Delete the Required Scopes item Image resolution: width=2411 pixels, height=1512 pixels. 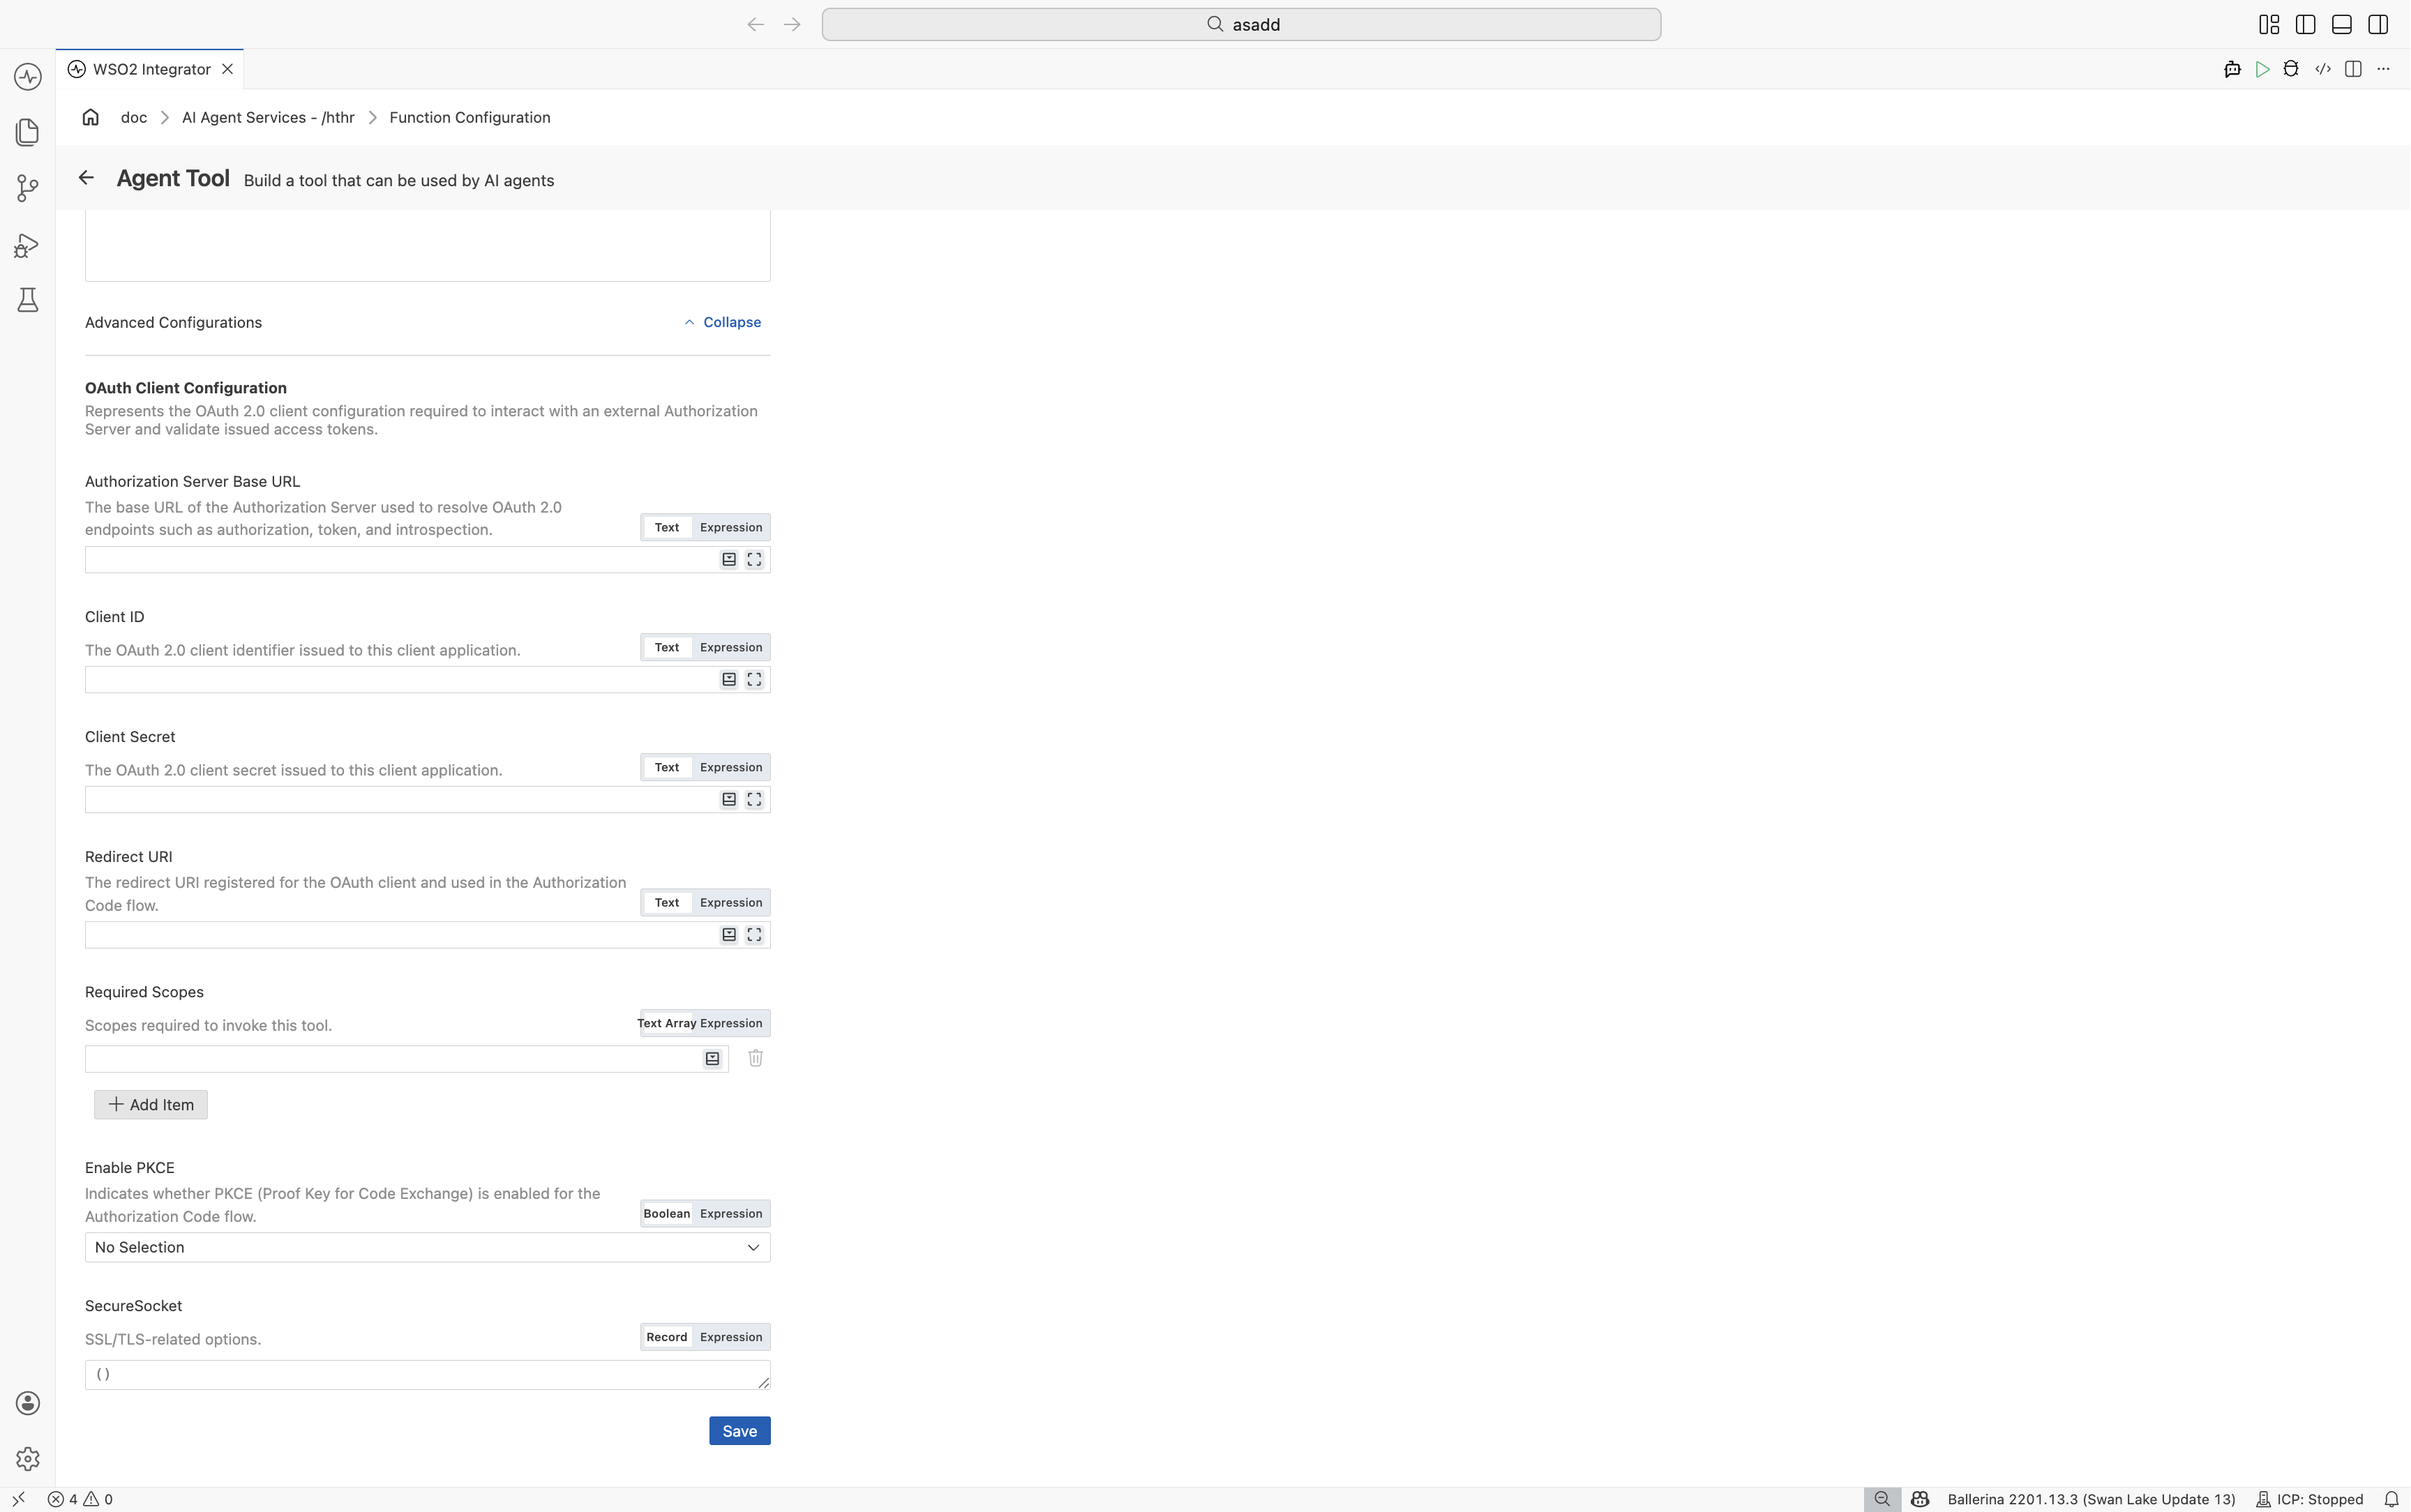click(x=756, y=1058)
